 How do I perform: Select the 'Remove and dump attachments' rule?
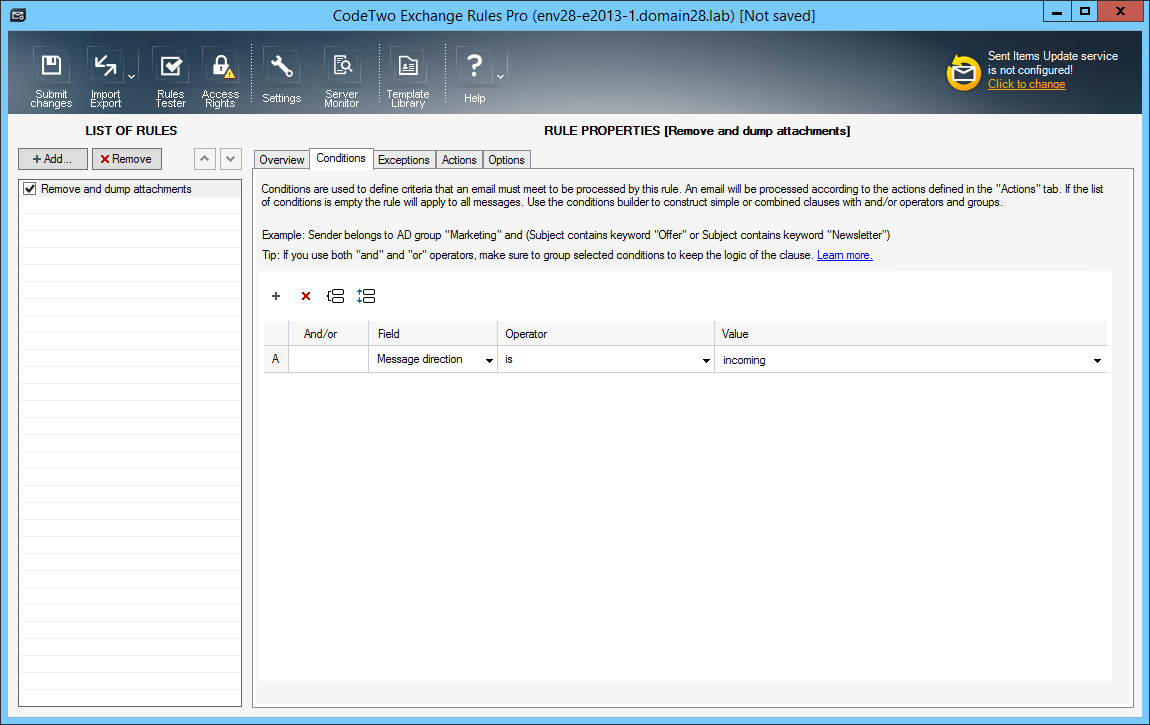click(x=130, y=189)
